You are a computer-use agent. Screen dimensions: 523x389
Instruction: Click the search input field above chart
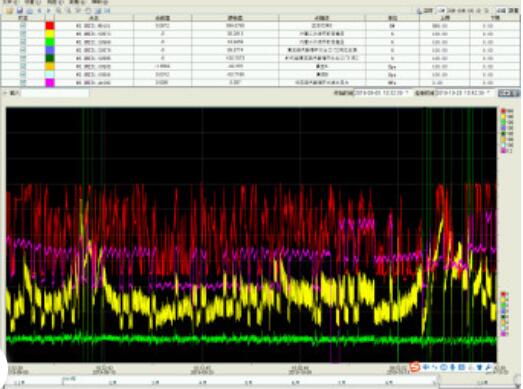[x=55, y=93]
